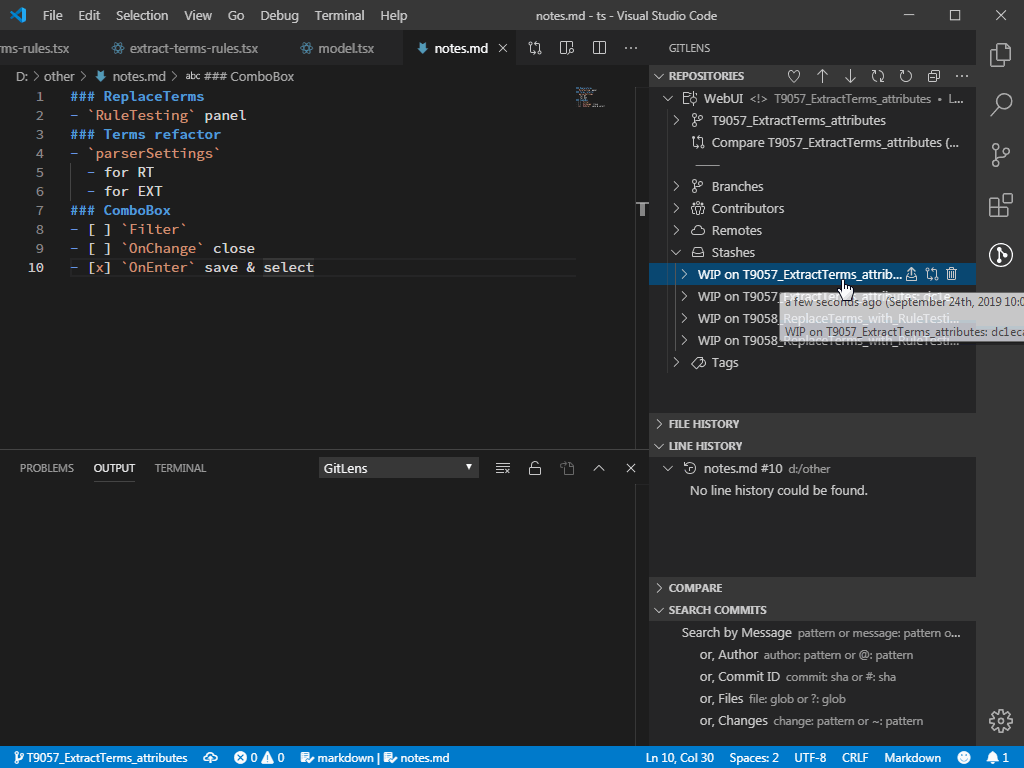Open the Extensions view in activity bar
The height and width of the screenshot is (768, 1024).
(x=1000, y=204)
